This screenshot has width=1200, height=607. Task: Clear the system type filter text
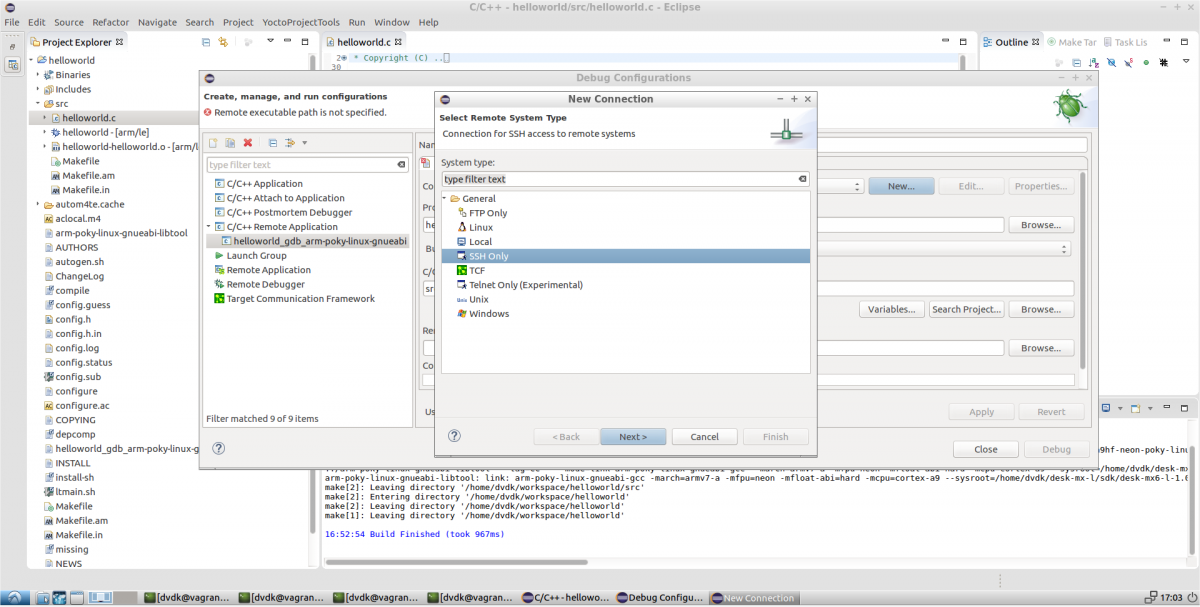pos(802,179)
